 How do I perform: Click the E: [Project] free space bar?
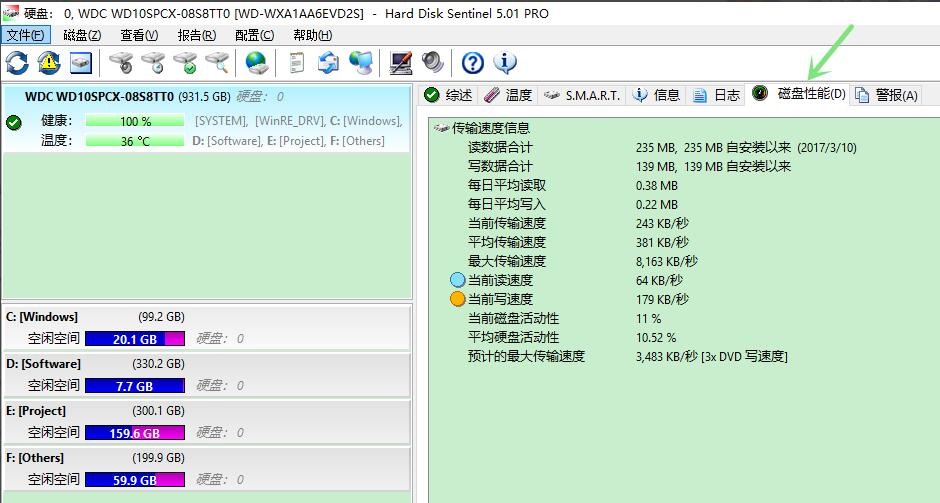coord(135,433)
